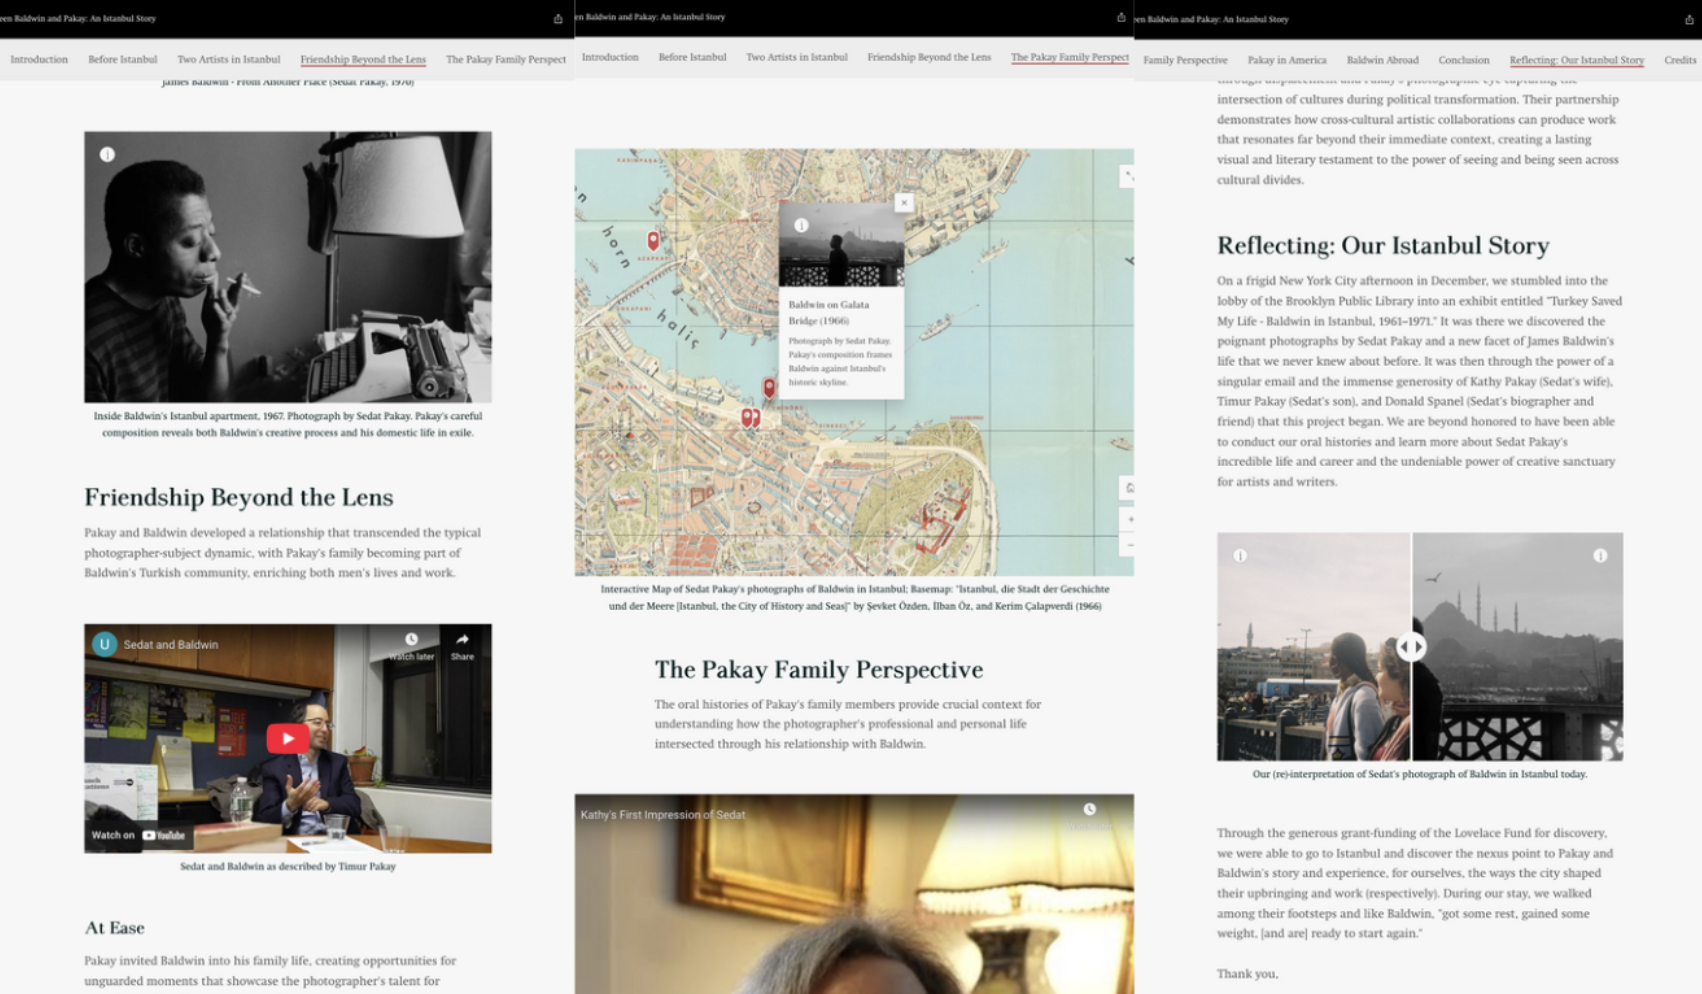
Task: Zoom in on the Istanbul map
Action: (x=1128, y=519)
